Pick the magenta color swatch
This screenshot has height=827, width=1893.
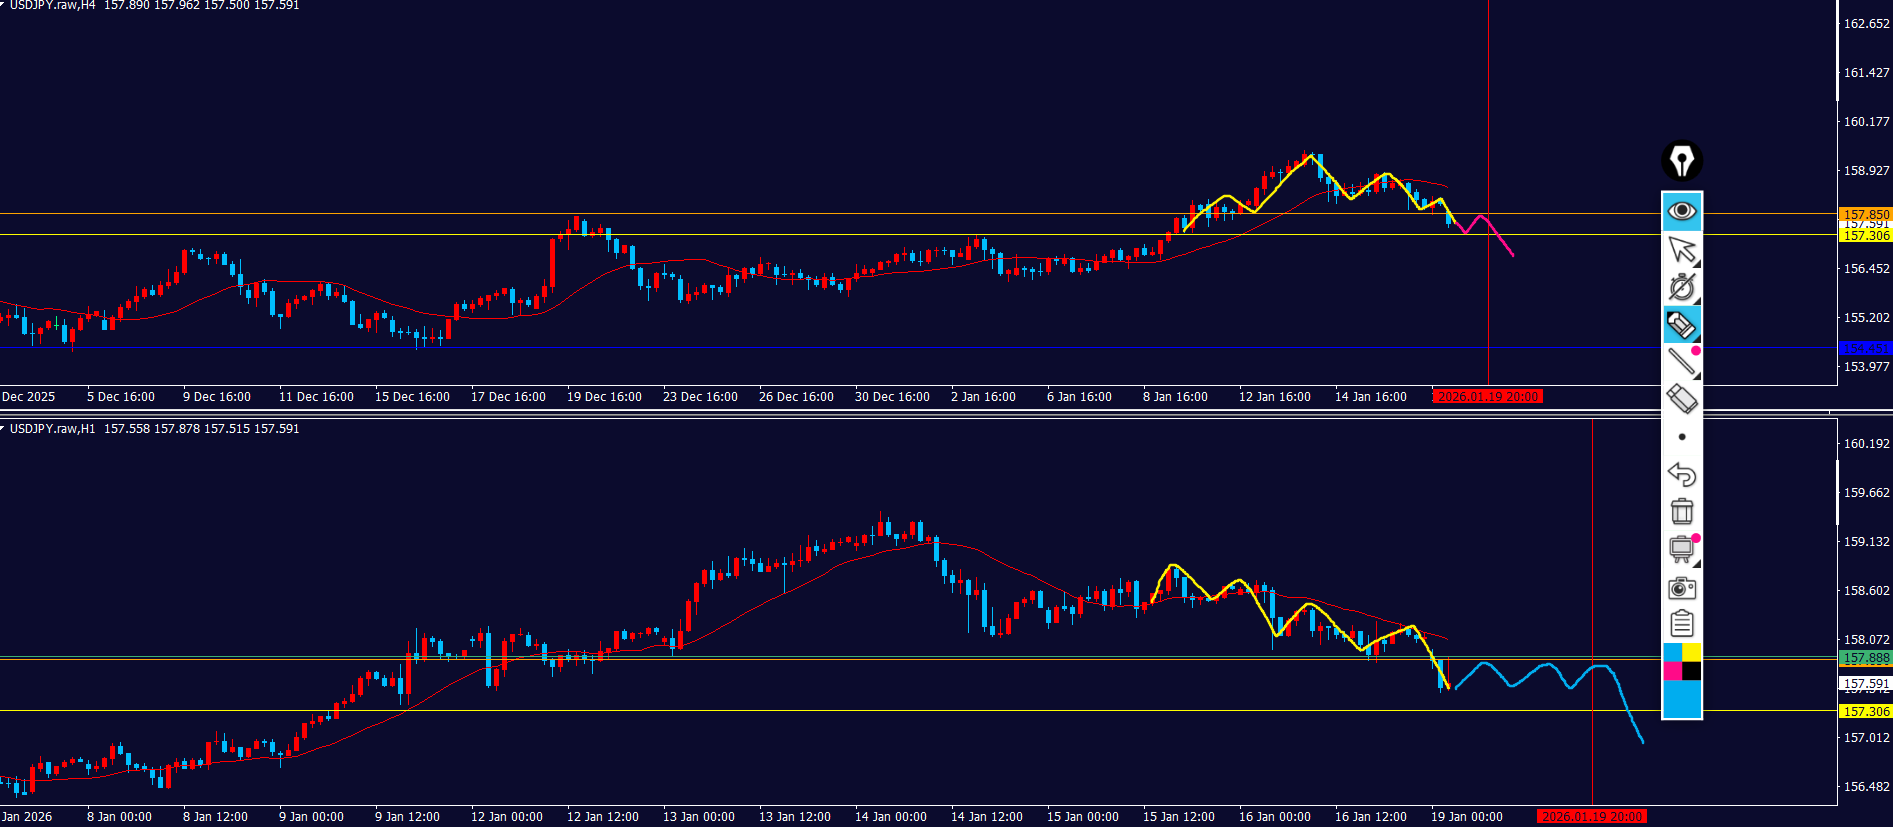pos(1672,671)
